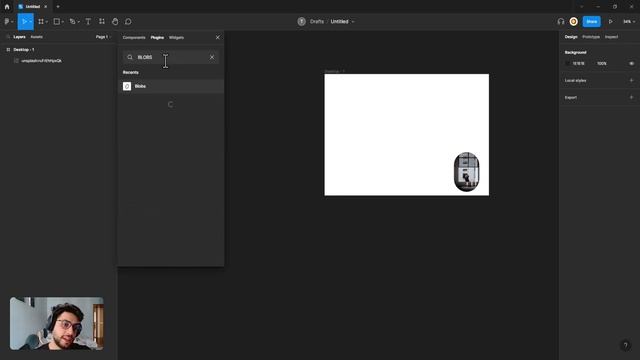Click the Local styles label
Viewport: 640px width, 360px height.
pyautogui.click(x=576, y=80)
